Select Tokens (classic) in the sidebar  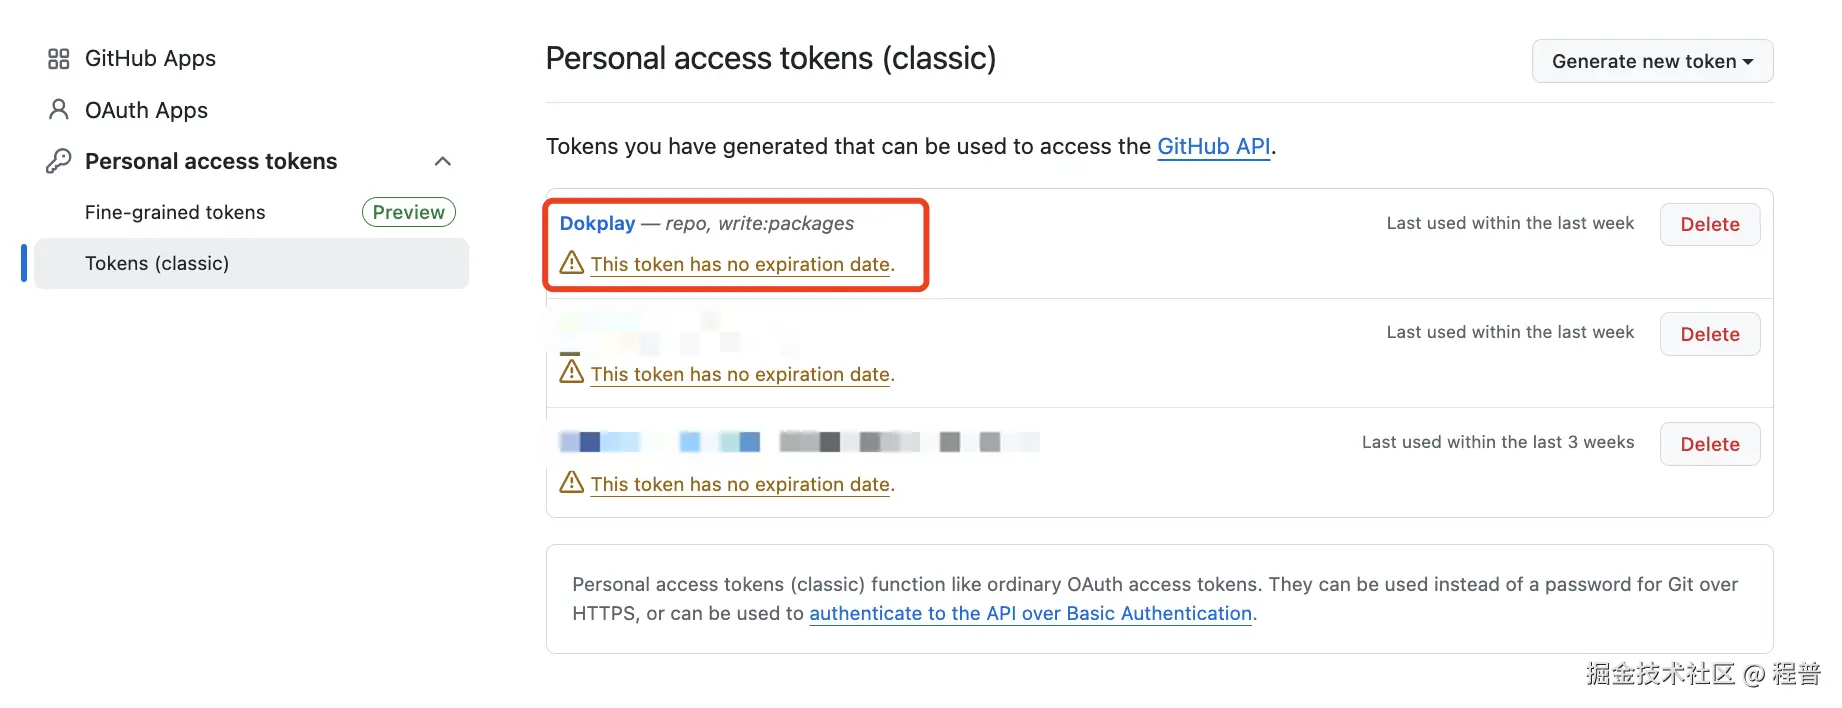156,263
